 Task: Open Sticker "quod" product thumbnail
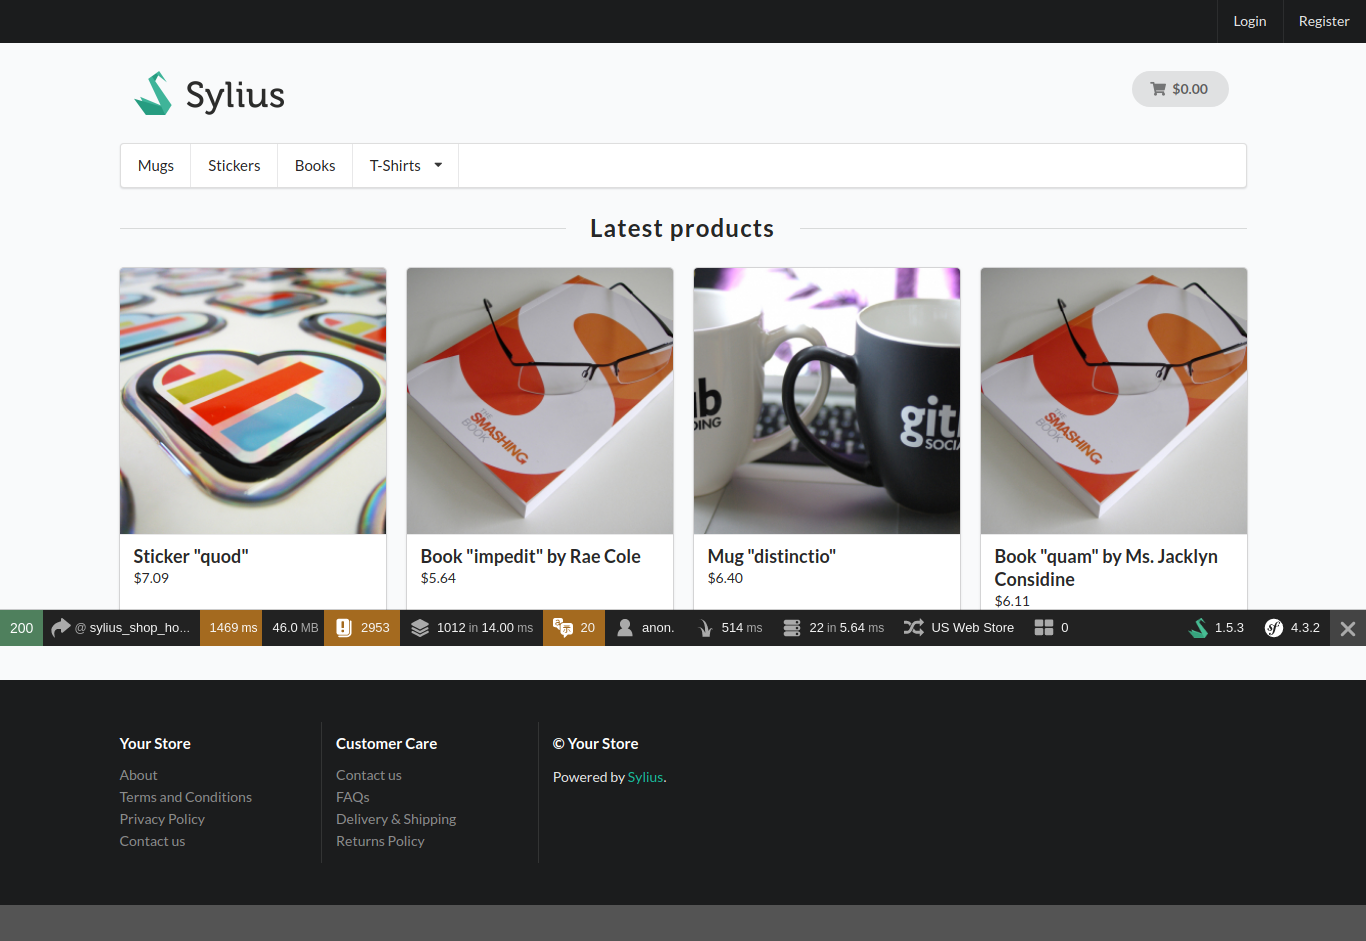click(253, 400)
